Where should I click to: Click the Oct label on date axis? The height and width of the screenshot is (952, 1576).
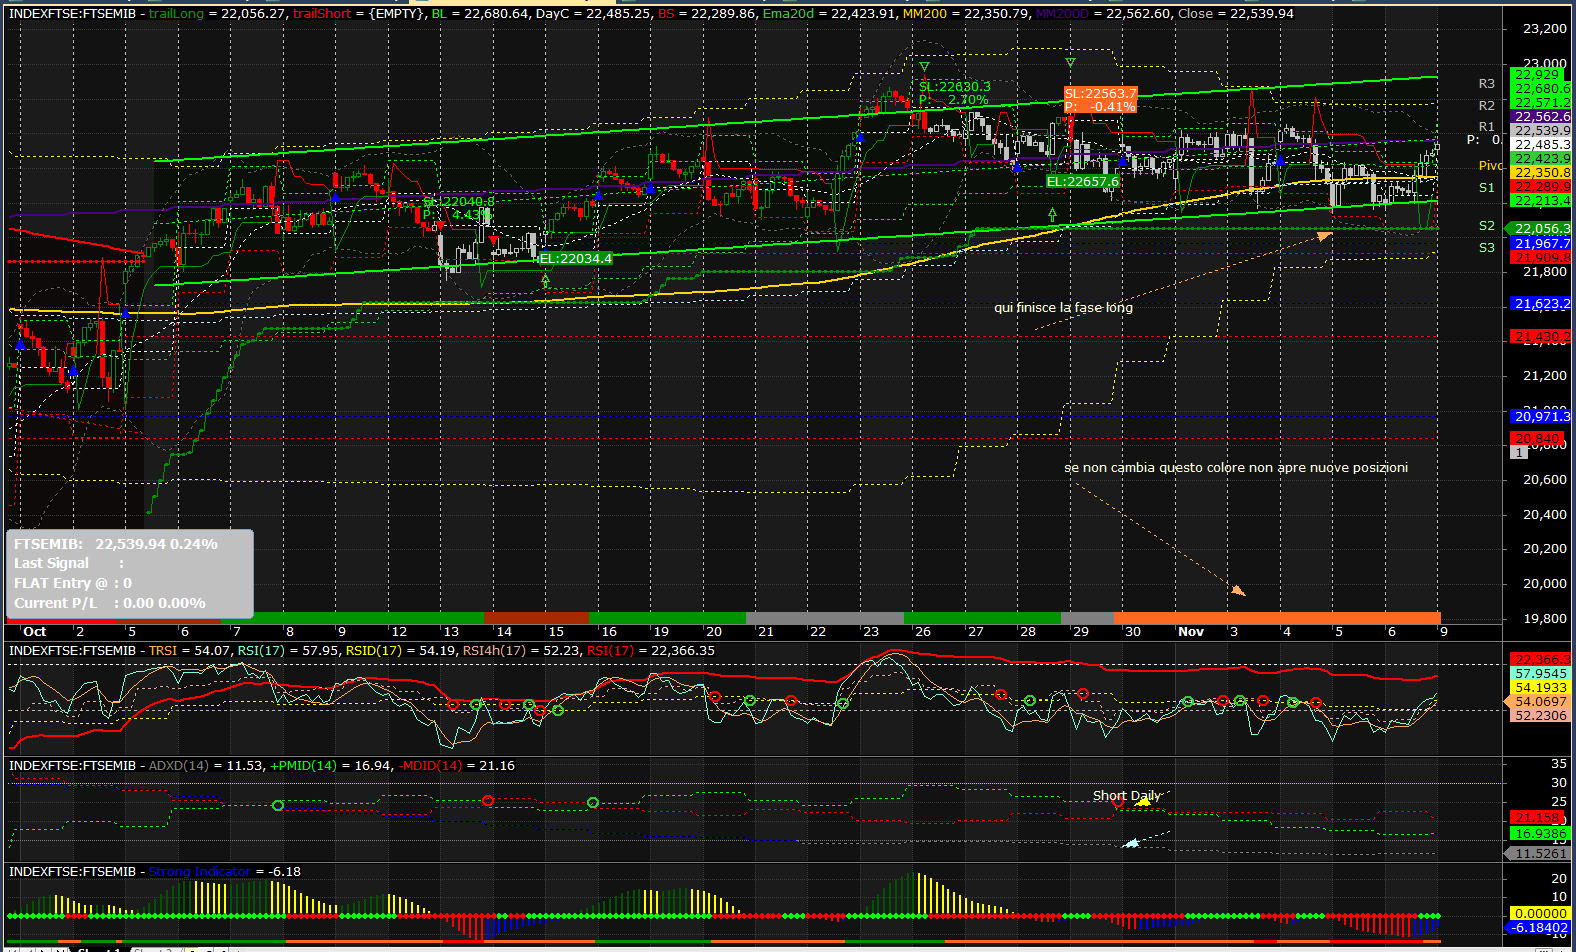pos(35,631)
